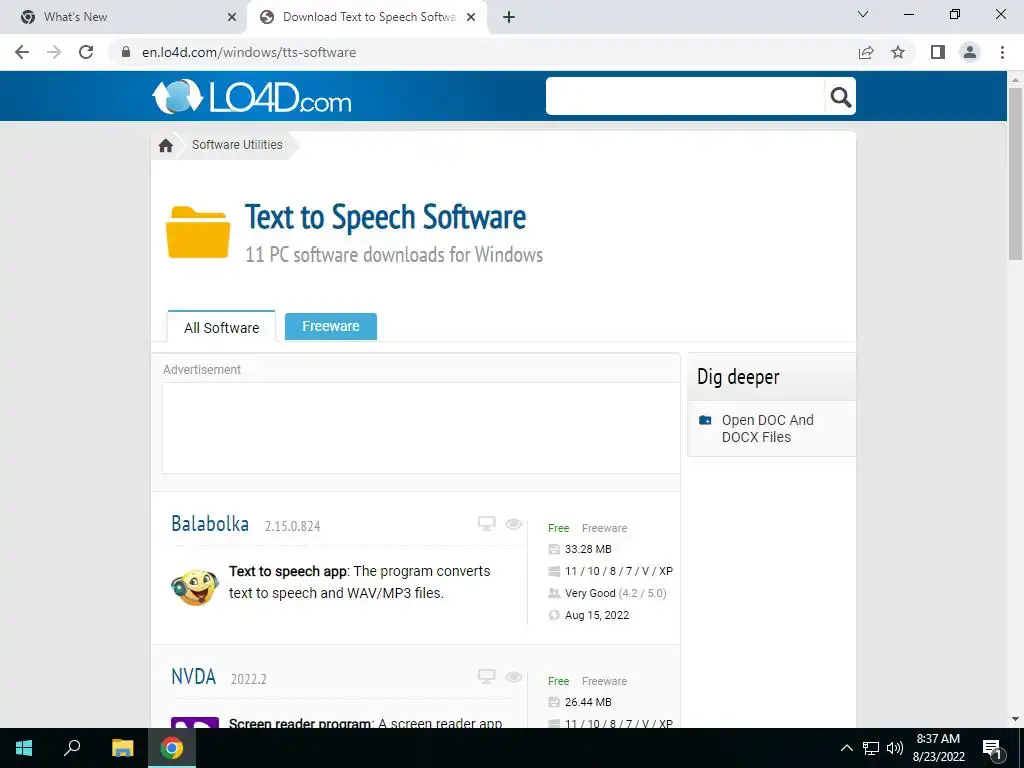1024x768 pixels.
Task: Toggle the eye icon in Balabolka row
Action: coord(514,524)
